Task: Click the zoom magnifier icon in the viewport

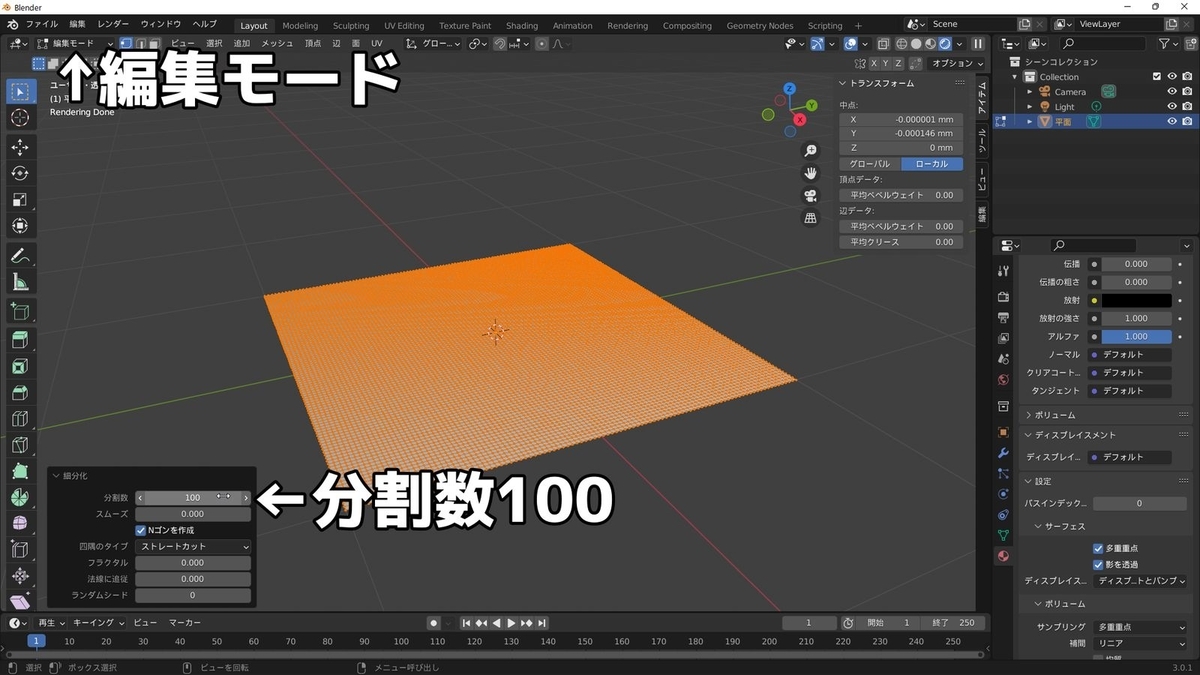Action: click(811, 150)
